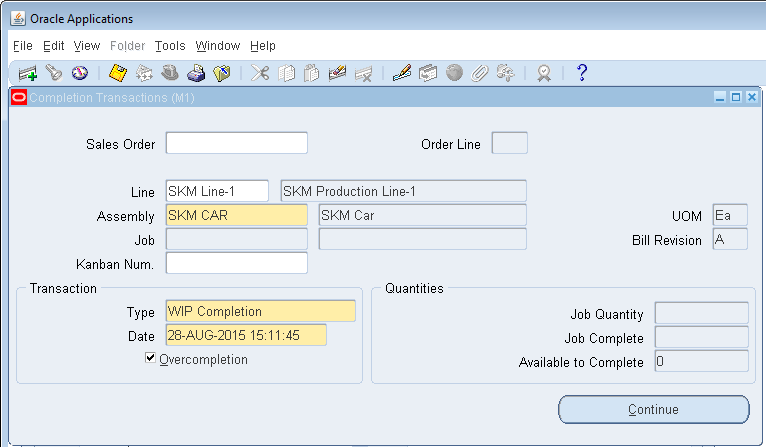Open the Help menu
This screenshot has height=447, width=766.
[x=263, y=46]
